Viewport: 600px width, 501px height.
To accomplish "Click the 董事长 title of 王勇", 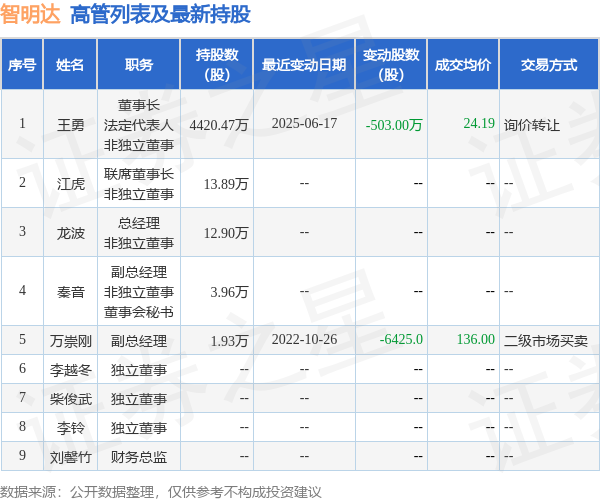I will pos(139,105).
